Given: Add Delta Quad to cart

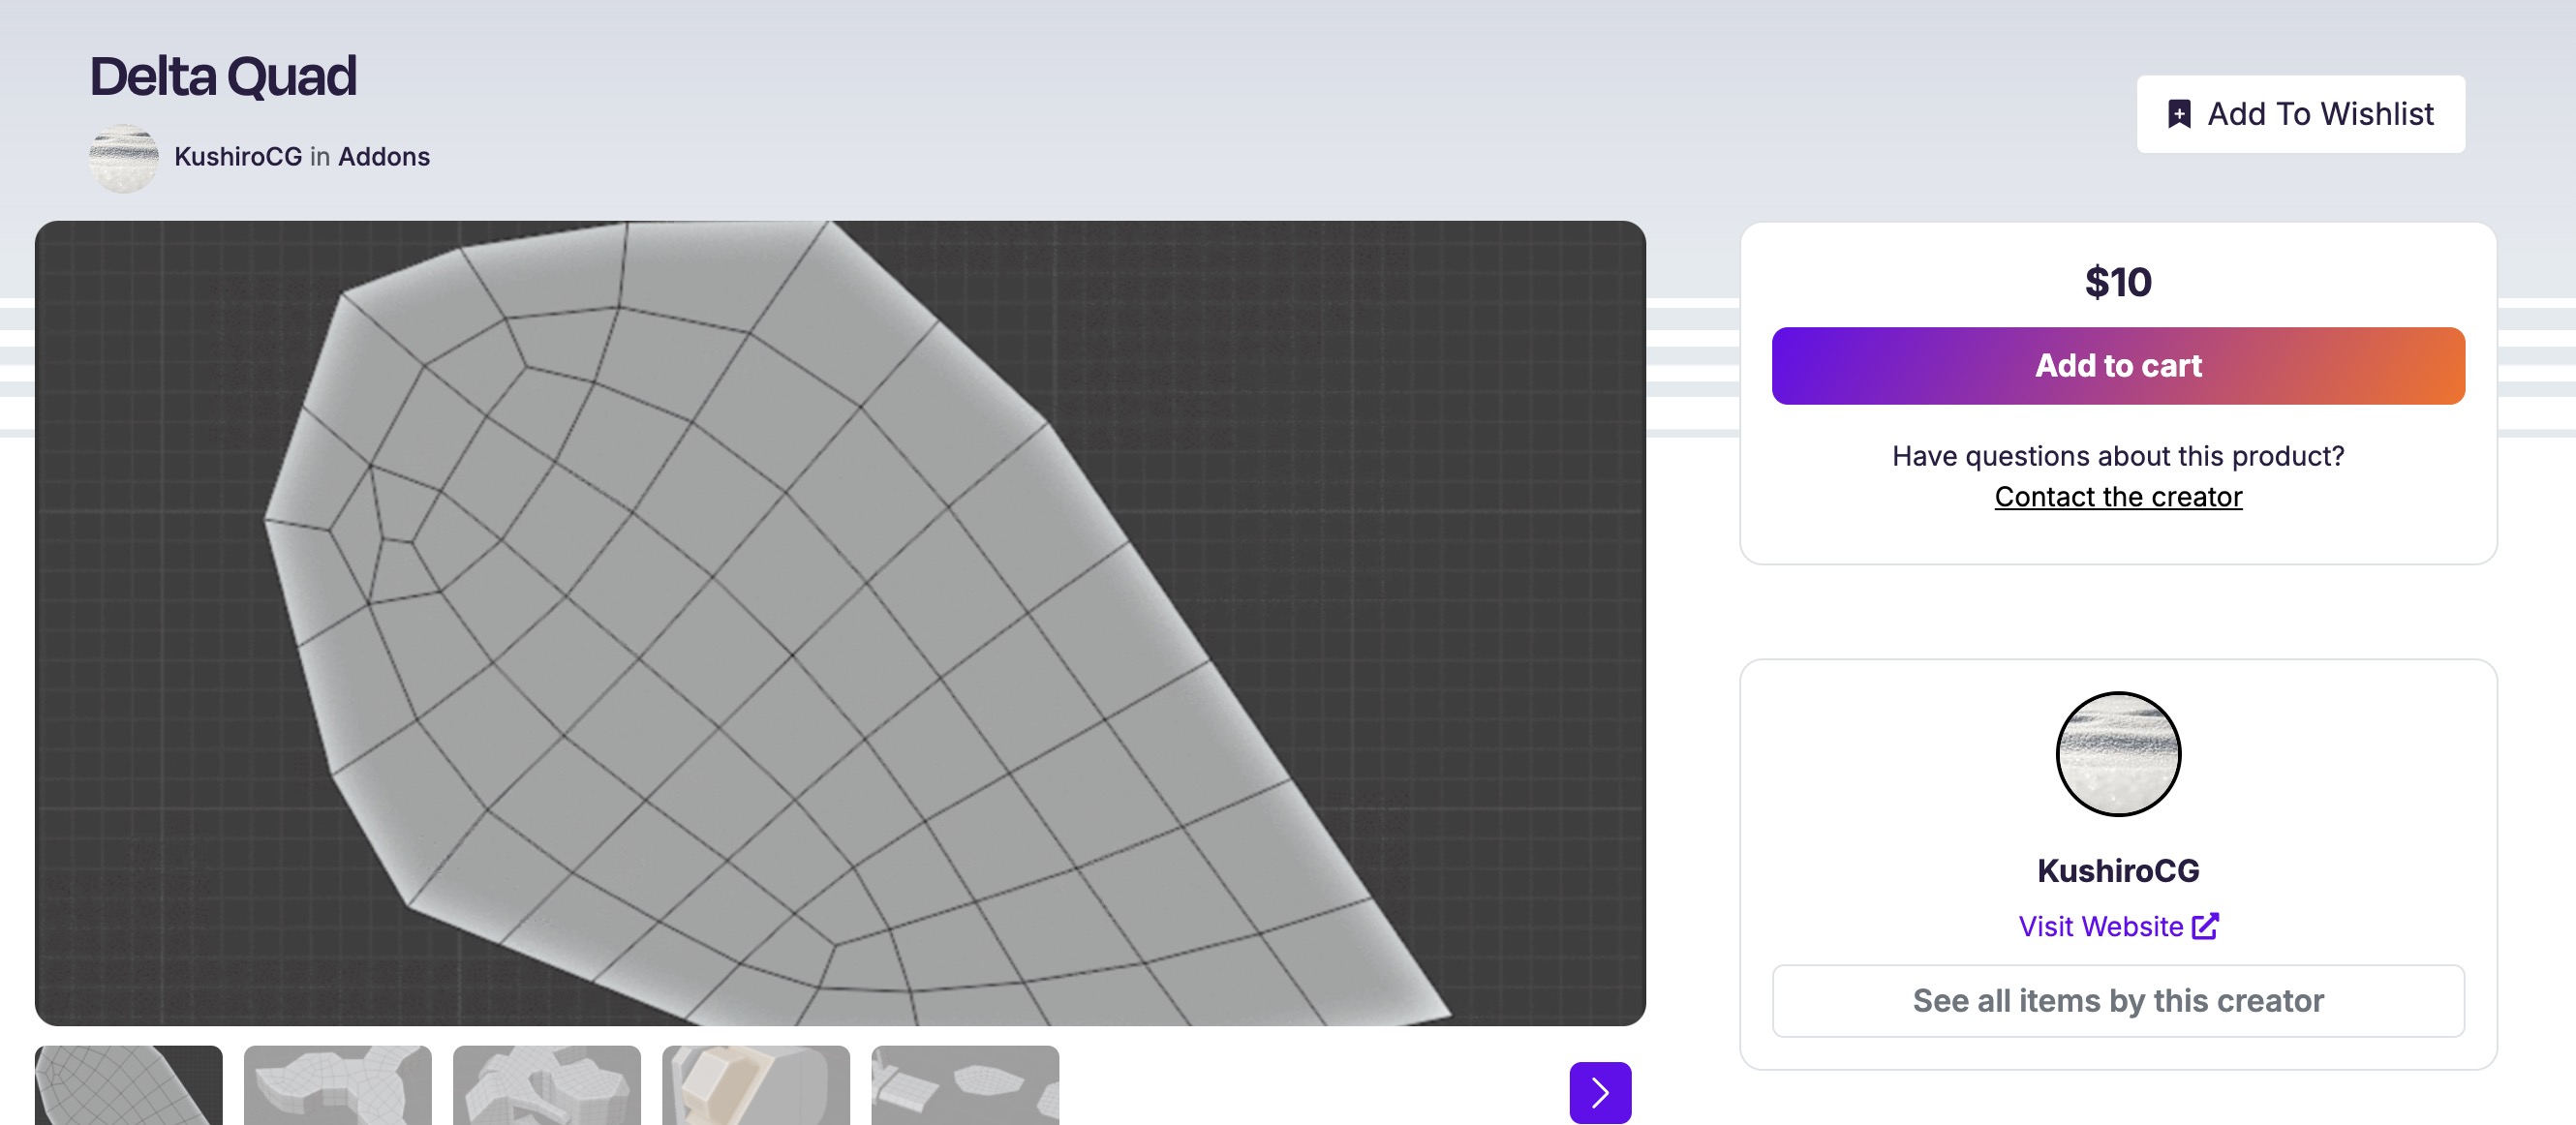Looking at the screenshot, I should tap(2118, 366).
